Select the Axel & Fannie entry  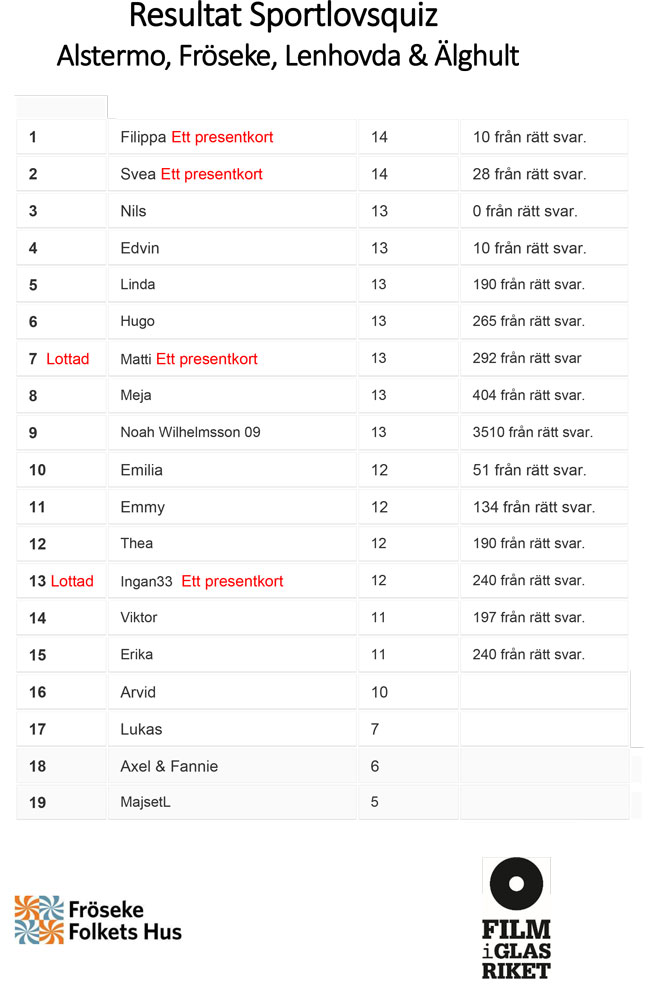169,766
